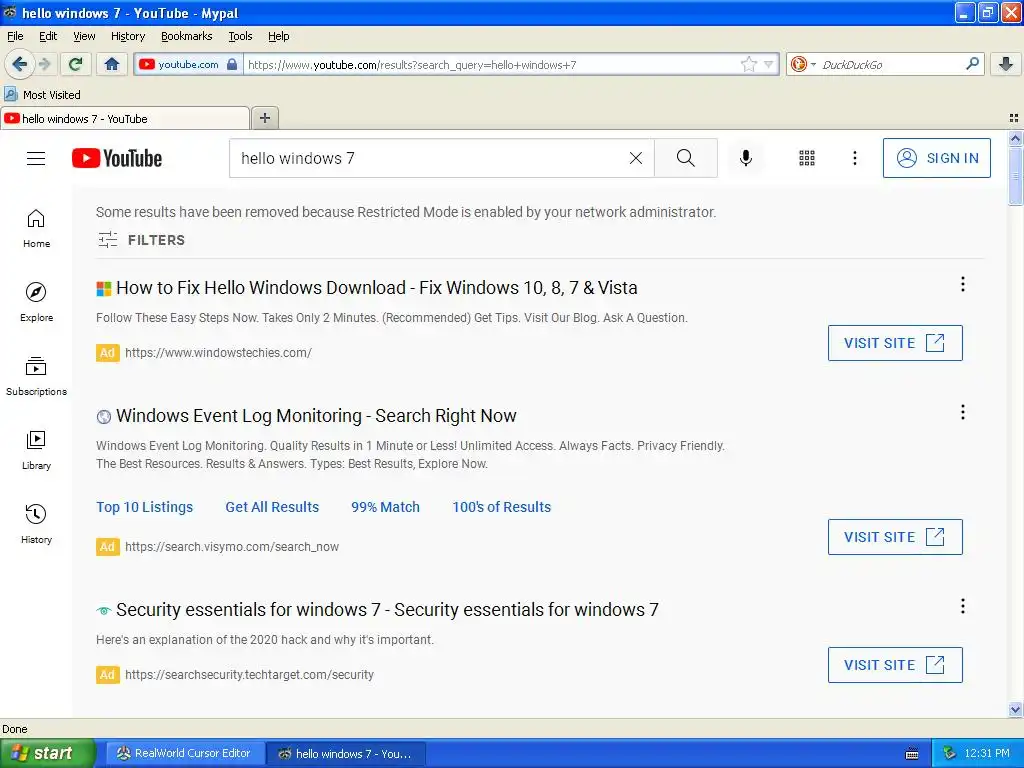Click the browser URL address field
Viewport: 1024px width, 768px height.
tap(491, 65)
